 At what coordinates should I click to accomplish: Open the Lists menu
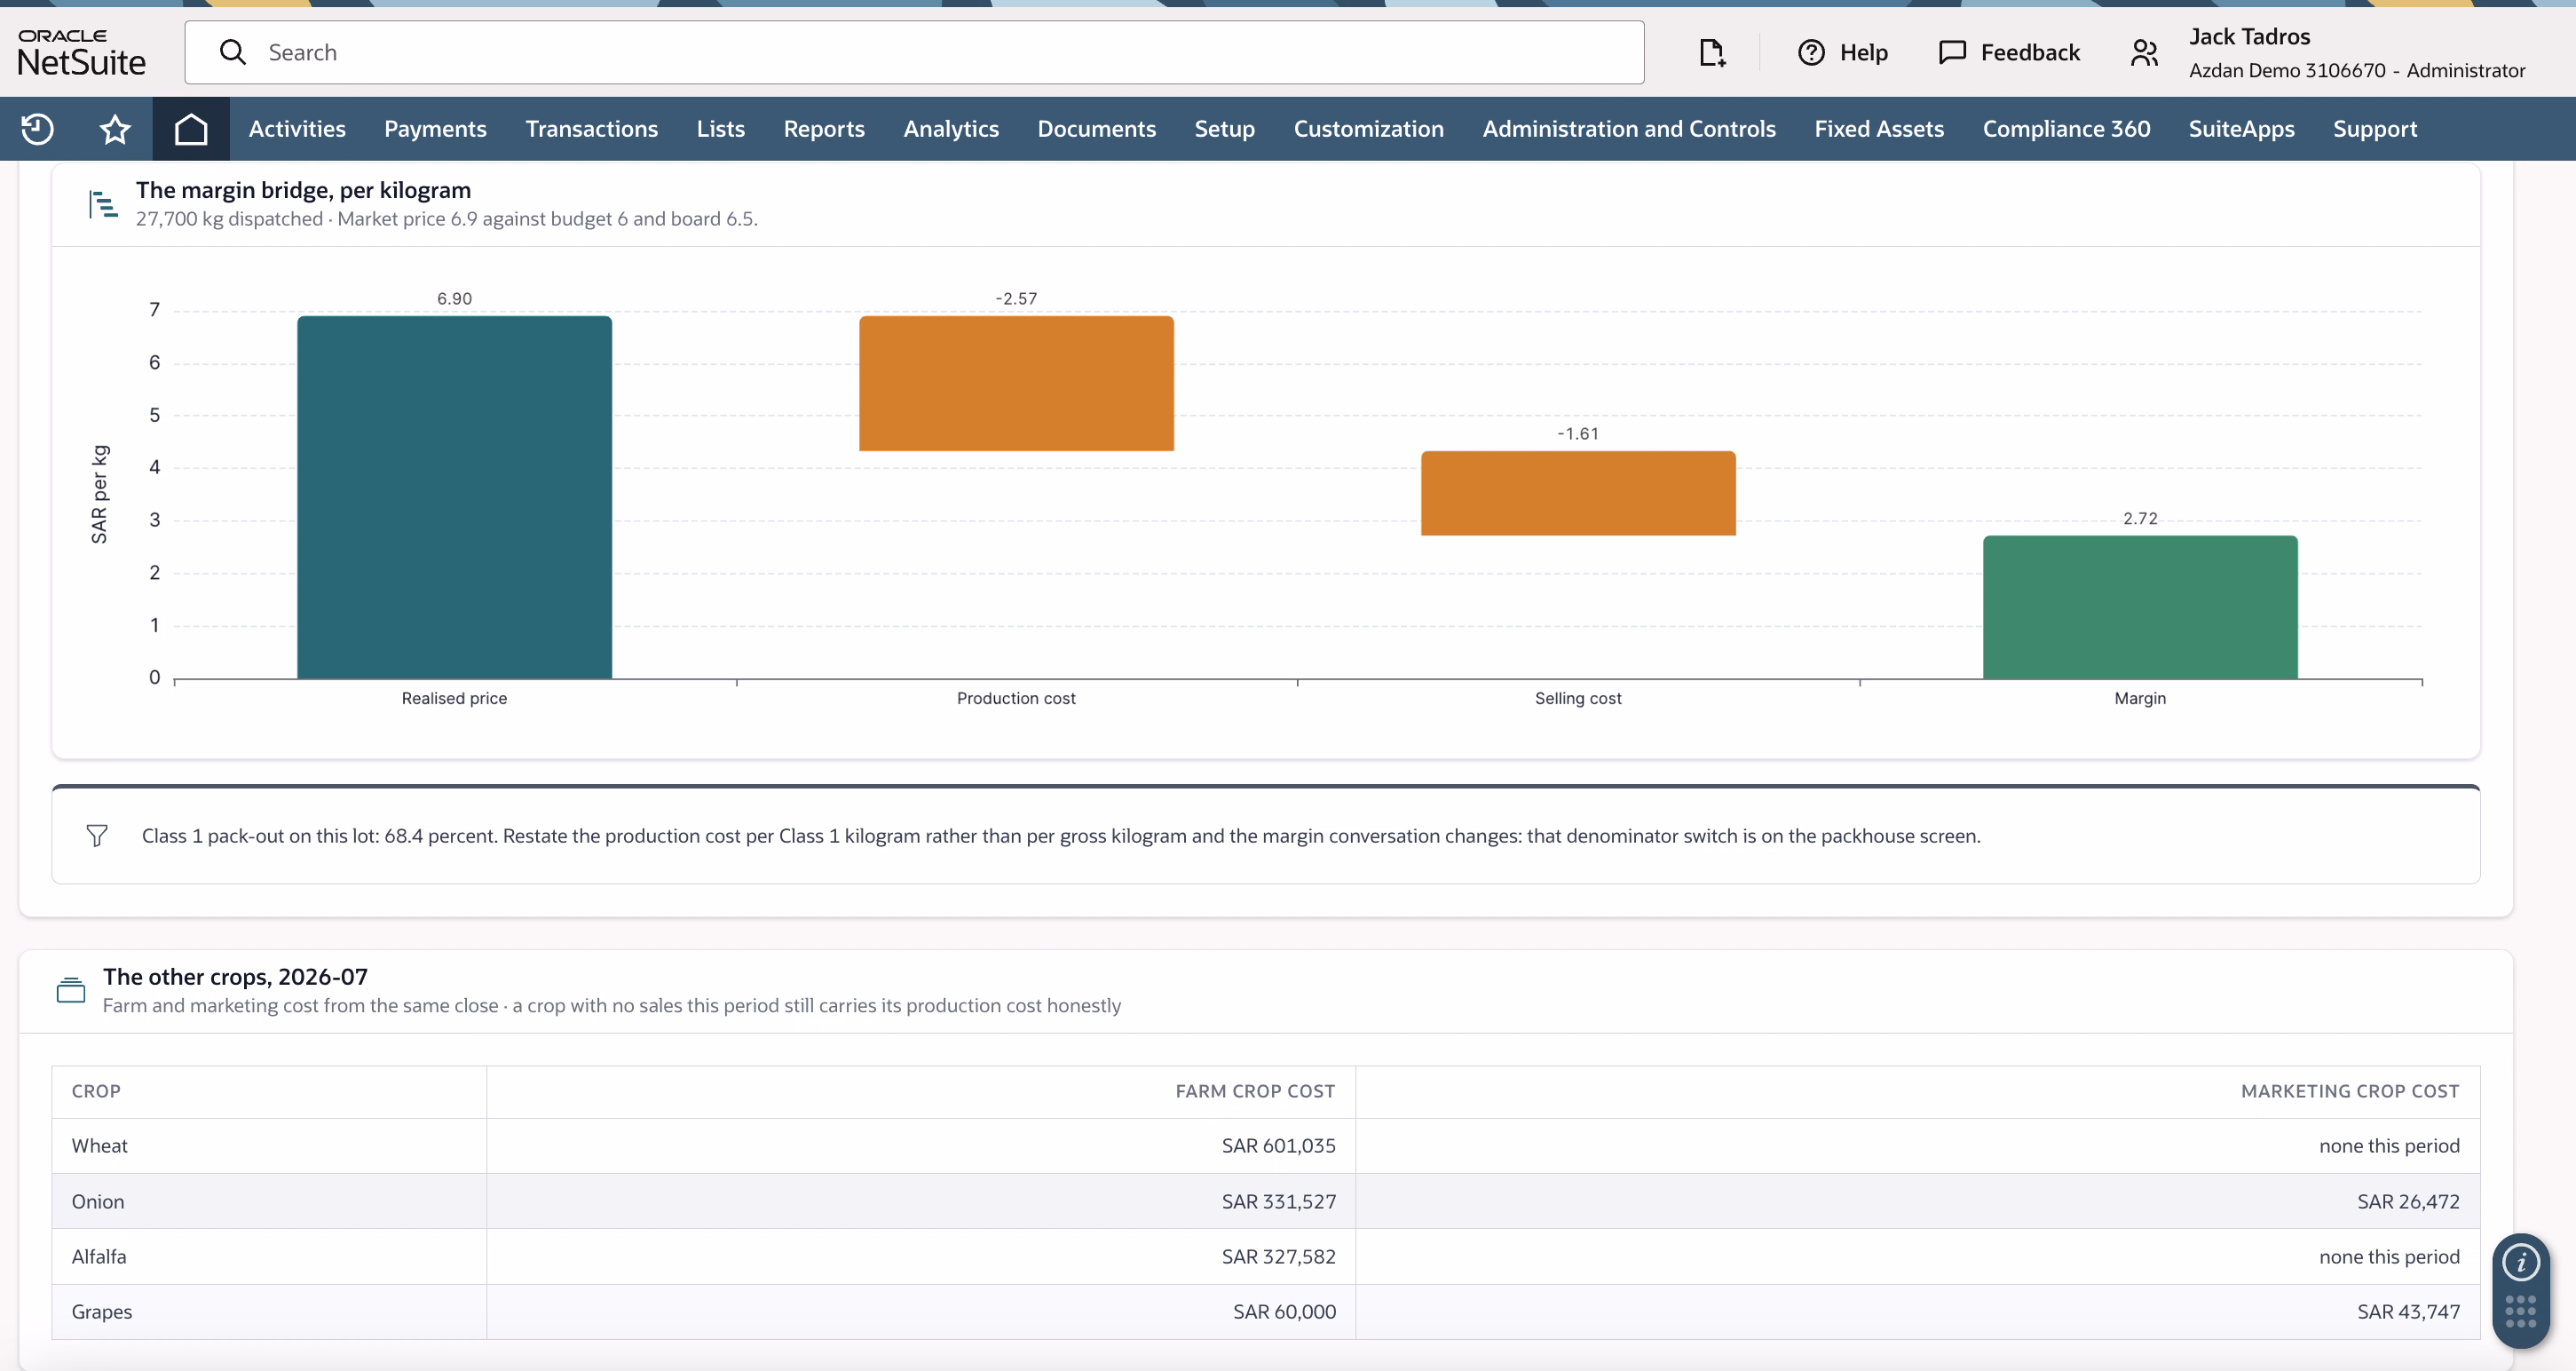pyautogui.click(x=720, y=129)
